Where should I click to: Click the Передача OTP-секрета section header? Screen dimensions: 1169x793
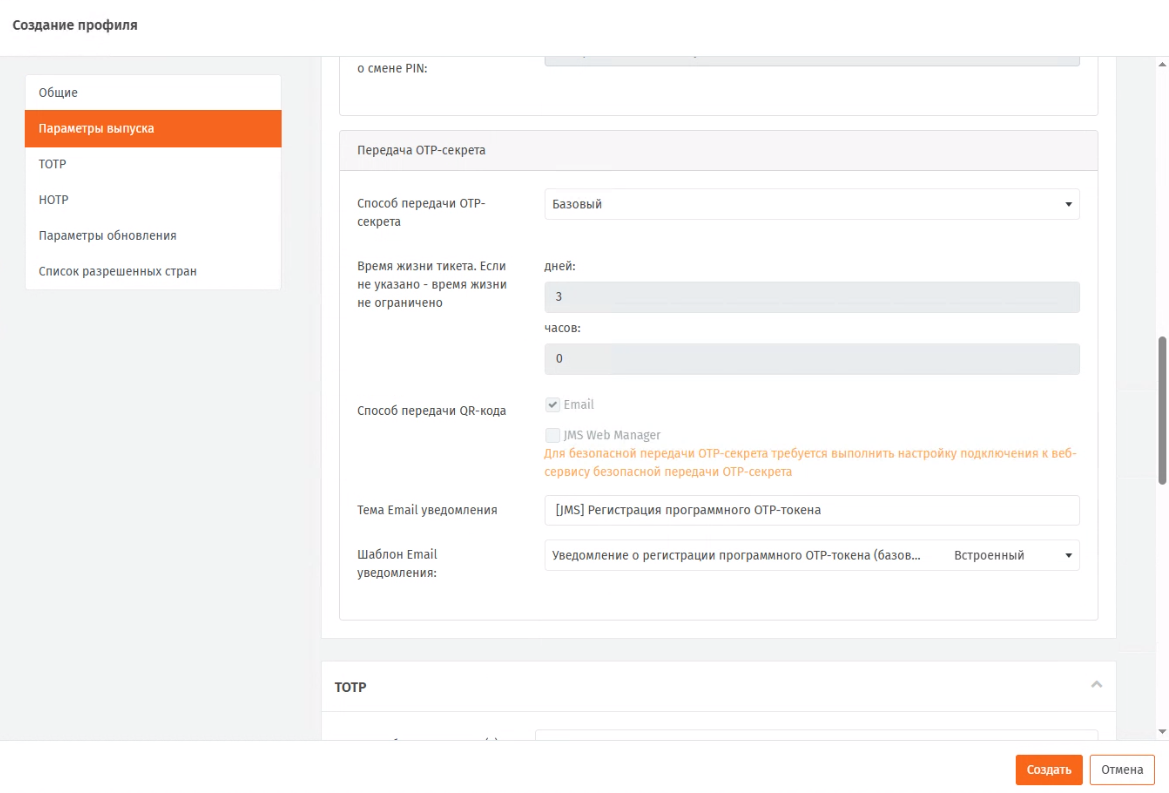coord(718,150)
